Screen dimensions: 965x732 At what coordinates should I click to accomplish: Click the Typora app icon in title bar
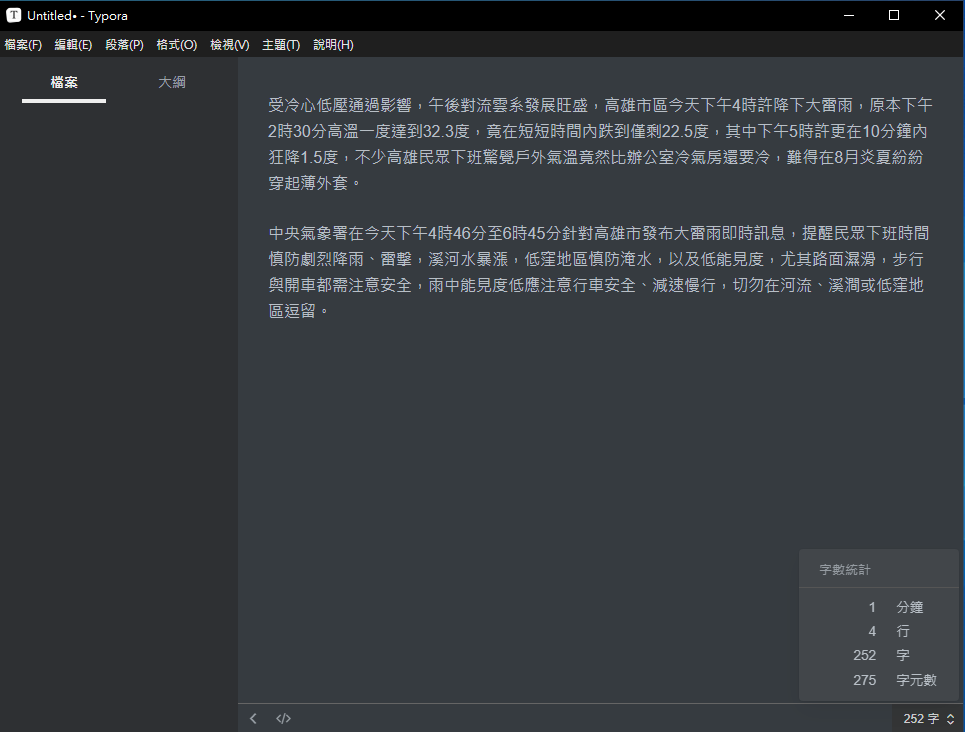[14, 15]
